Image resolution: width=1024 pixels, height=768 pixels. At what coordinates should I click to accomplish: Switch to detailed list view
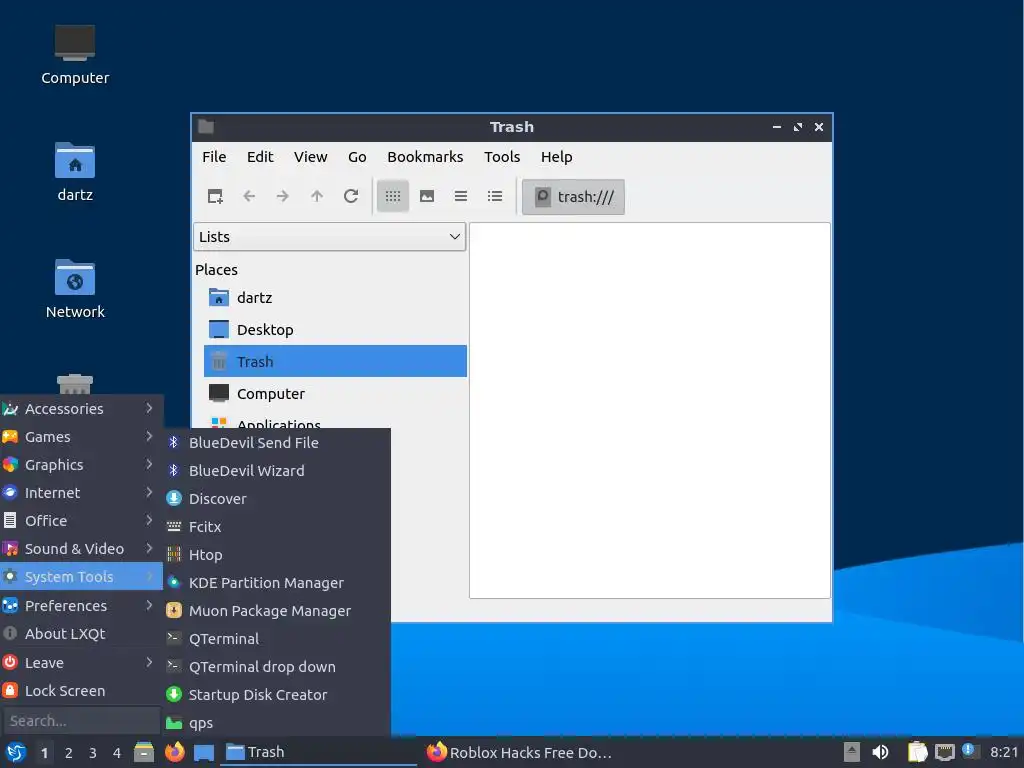(495, 196)
